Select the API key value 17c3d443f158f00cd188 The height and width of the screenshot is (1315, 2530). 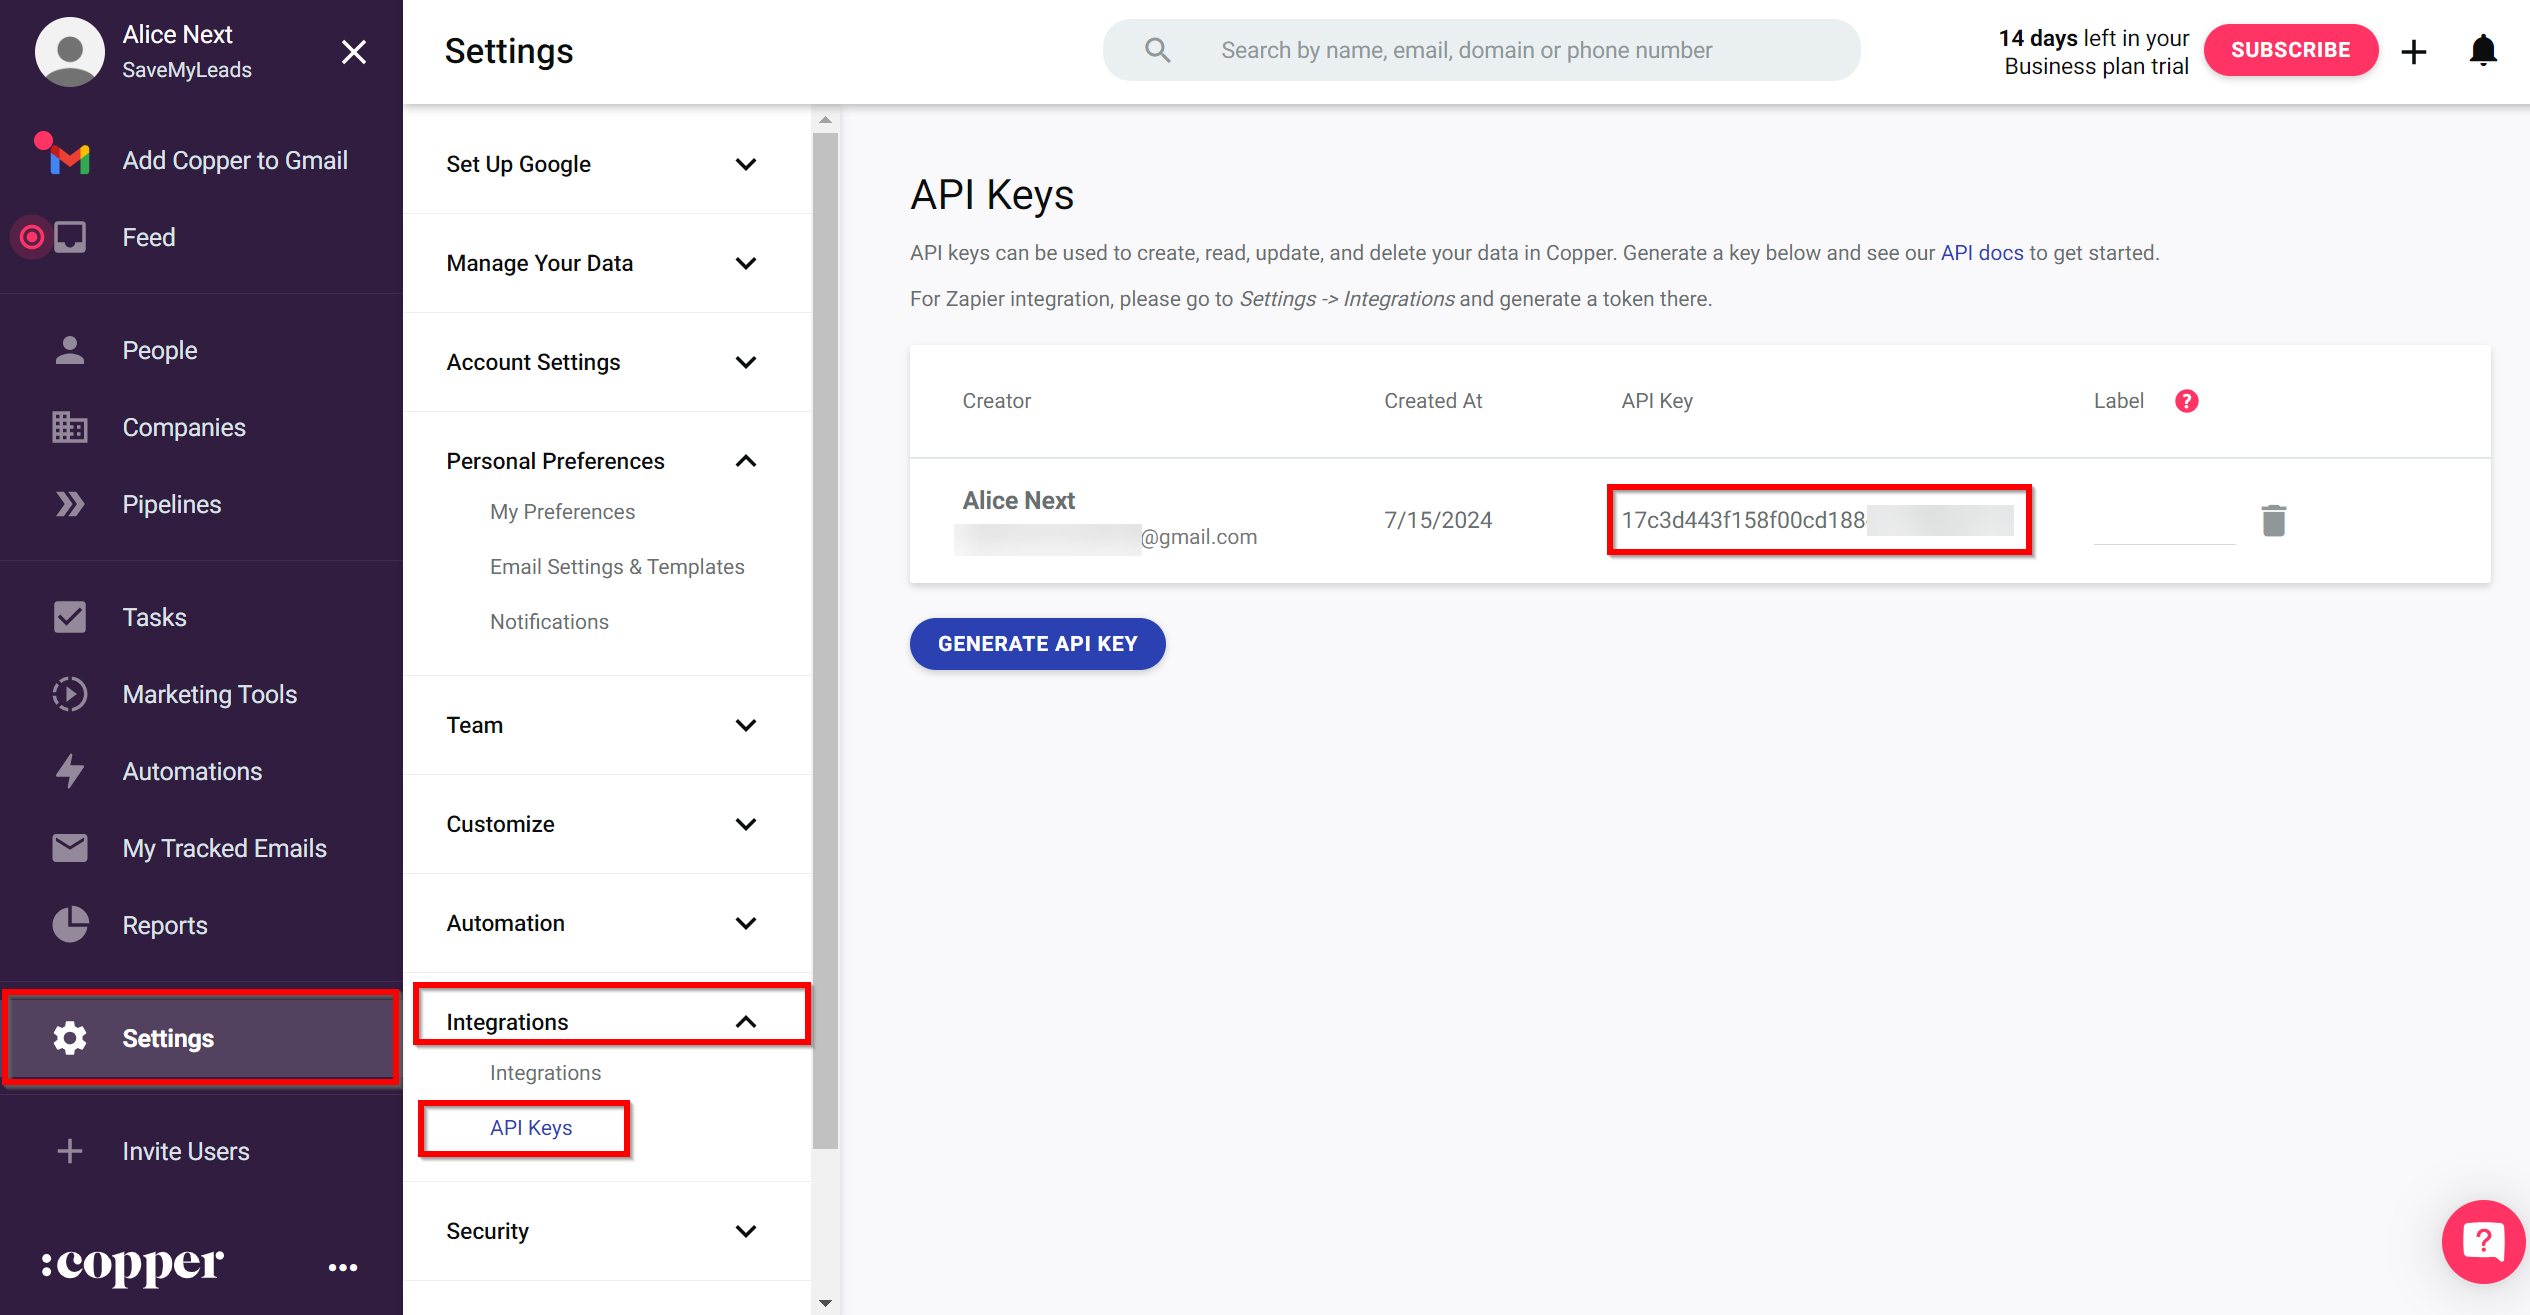tap(1743, 520)
